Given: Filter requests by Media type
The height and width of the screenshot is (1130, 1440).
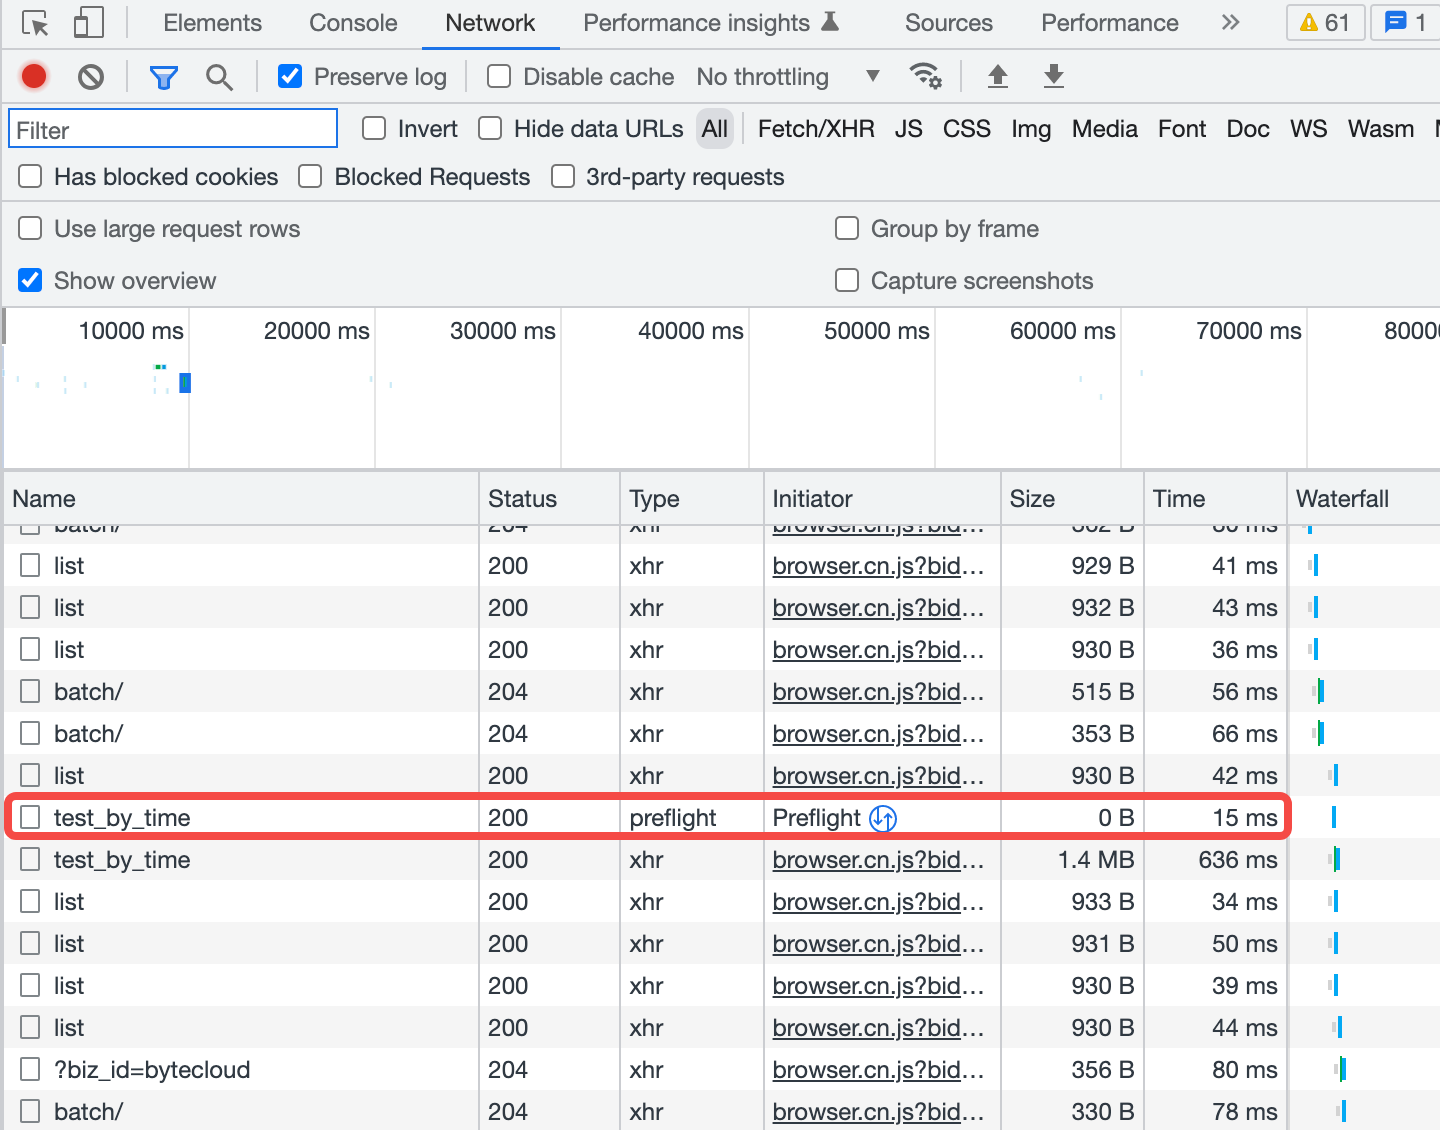Looking at the screenshot, I should point(1105,129).
